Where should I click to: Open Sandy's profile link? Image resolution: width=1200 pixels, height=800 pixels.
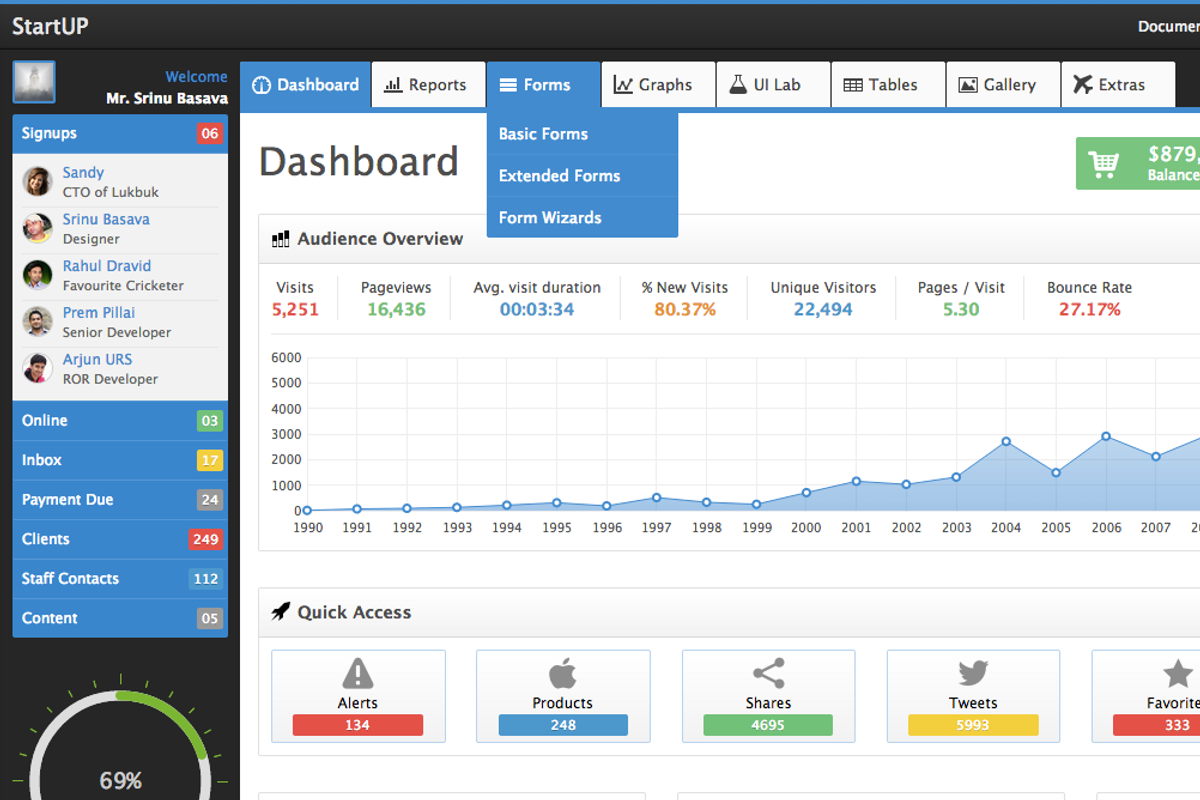coord(83,173)
